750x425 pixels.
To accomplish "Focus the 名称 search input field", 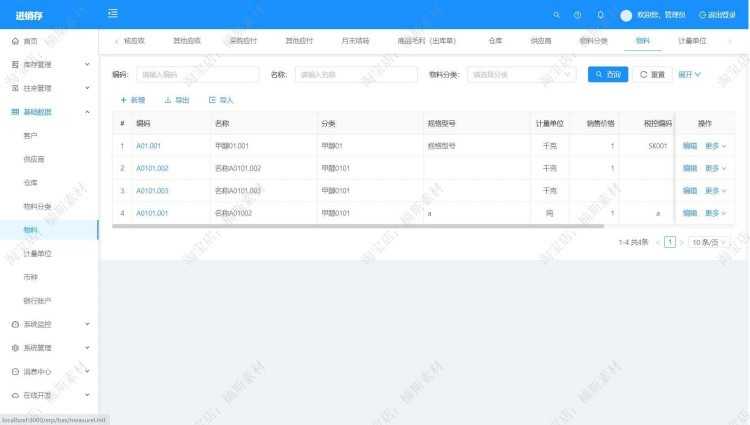I will click(x=356, y=75).
